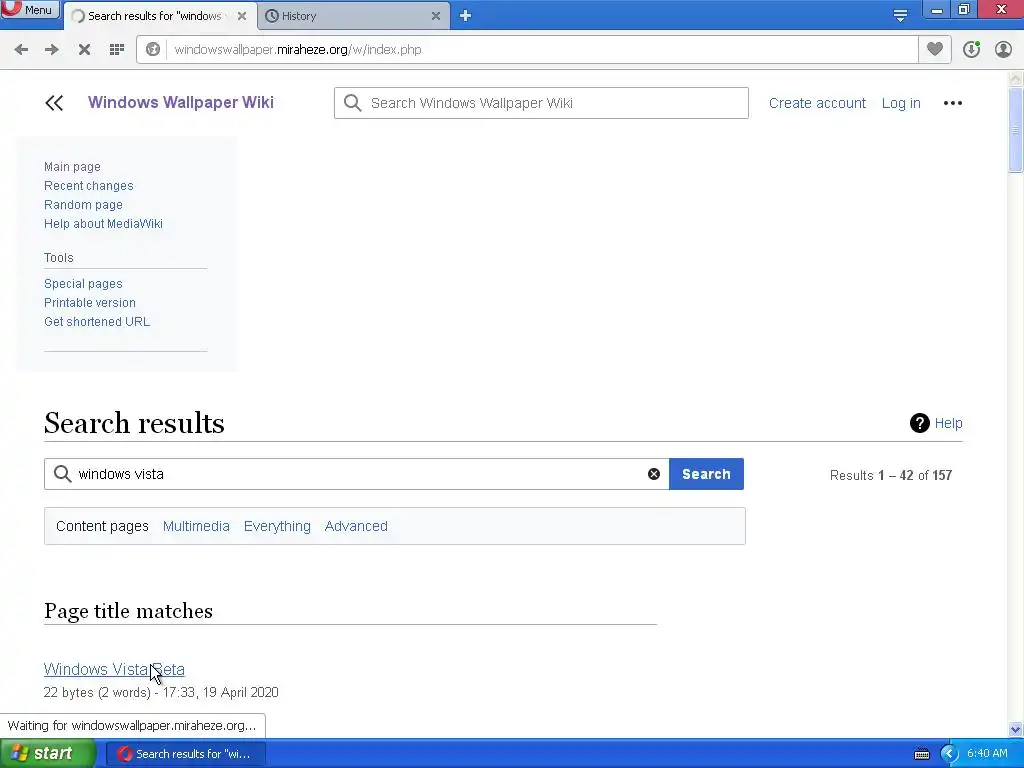The width and height of the screenshot is (1024, 768).
Task: Click the site info globe icon
Action: [153, 50]
